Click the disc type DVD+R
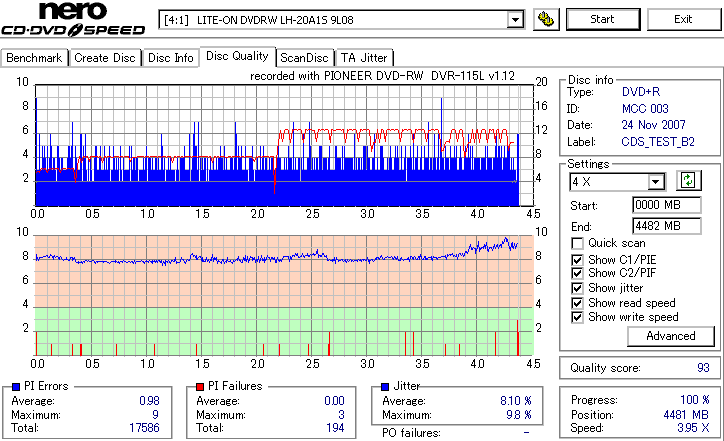The image size is (724, 441). tap(641, 92)
